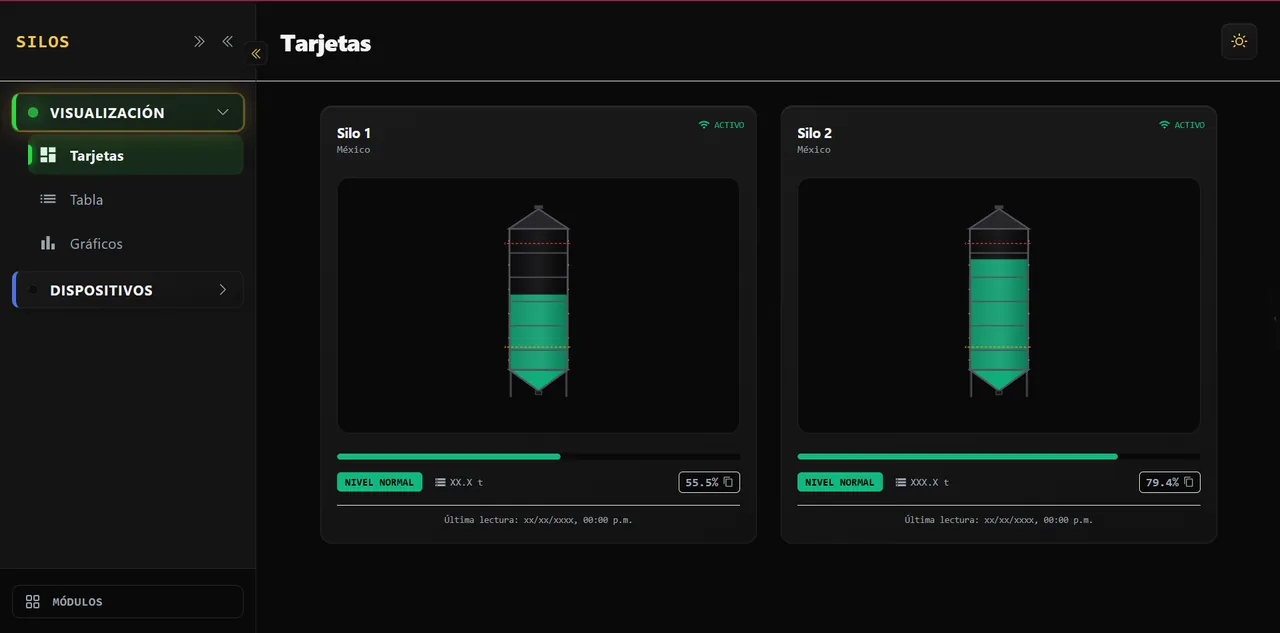Click the wifi ACTIVO icon on Silo 2

[x=1164, y=125]
